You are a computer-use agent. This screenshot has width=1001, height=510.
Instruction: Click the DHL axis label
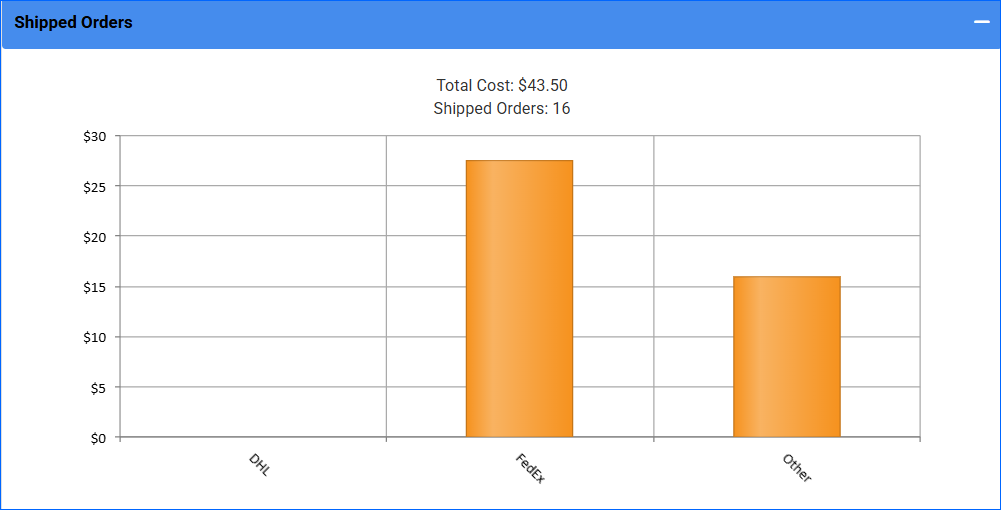tap(260, 465)
